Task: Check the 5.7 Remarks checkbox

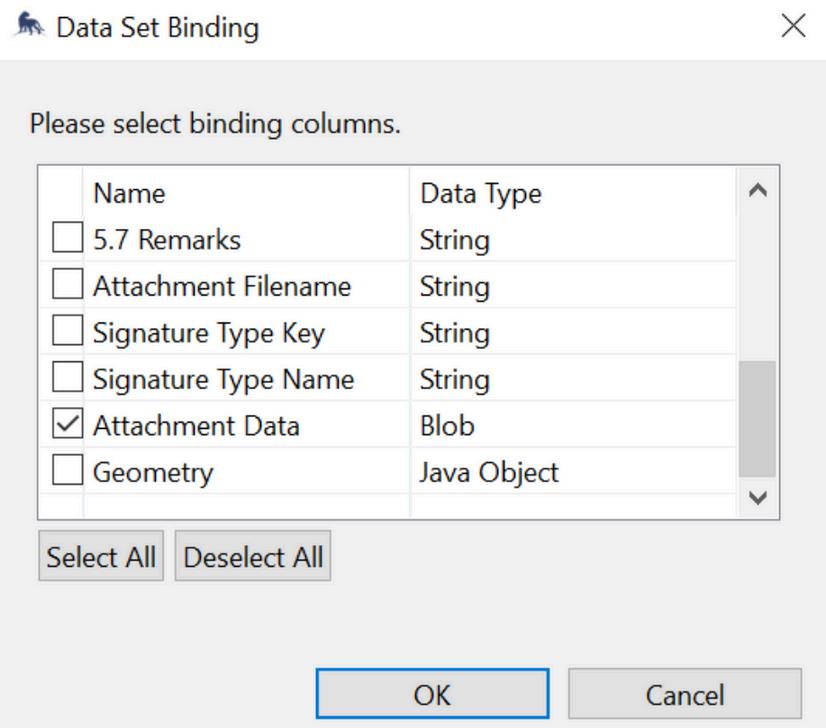Action: [66, 241]
